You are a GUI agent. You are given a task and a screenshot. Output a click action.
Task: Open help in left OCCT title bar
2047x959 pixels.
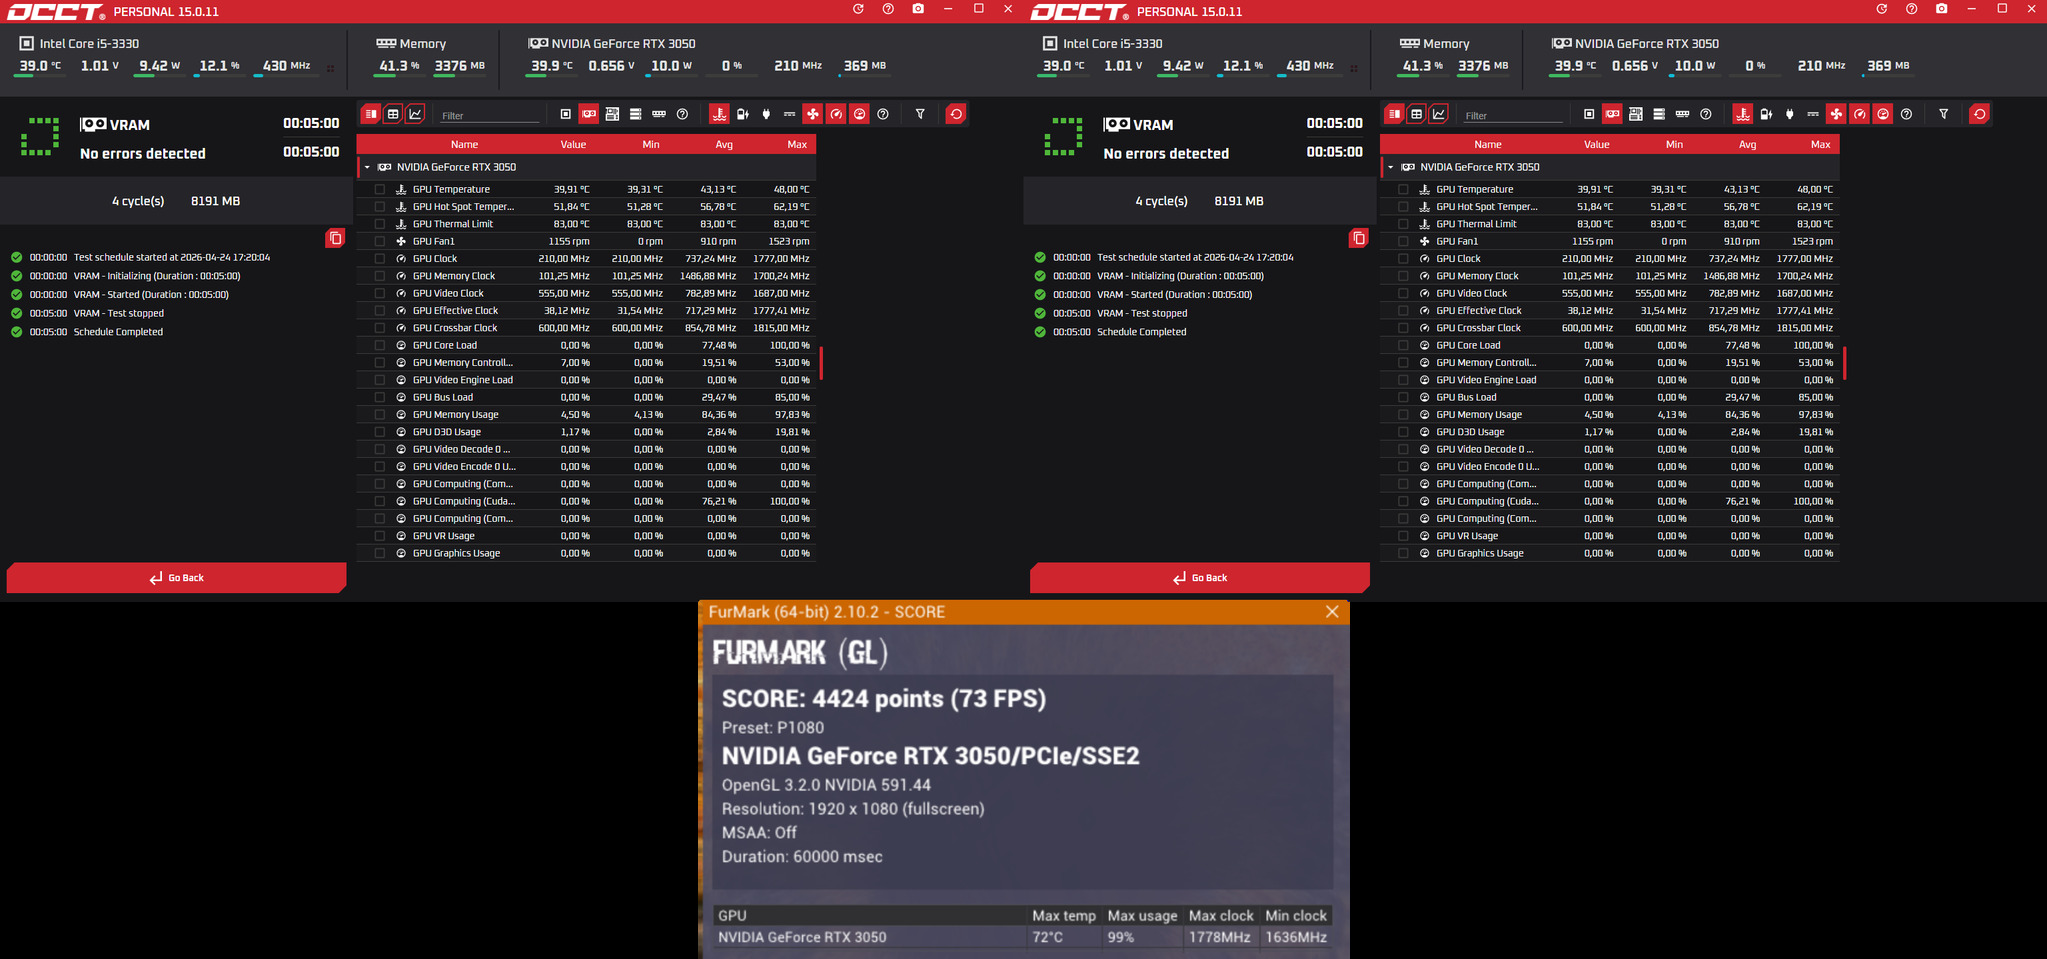888,9
